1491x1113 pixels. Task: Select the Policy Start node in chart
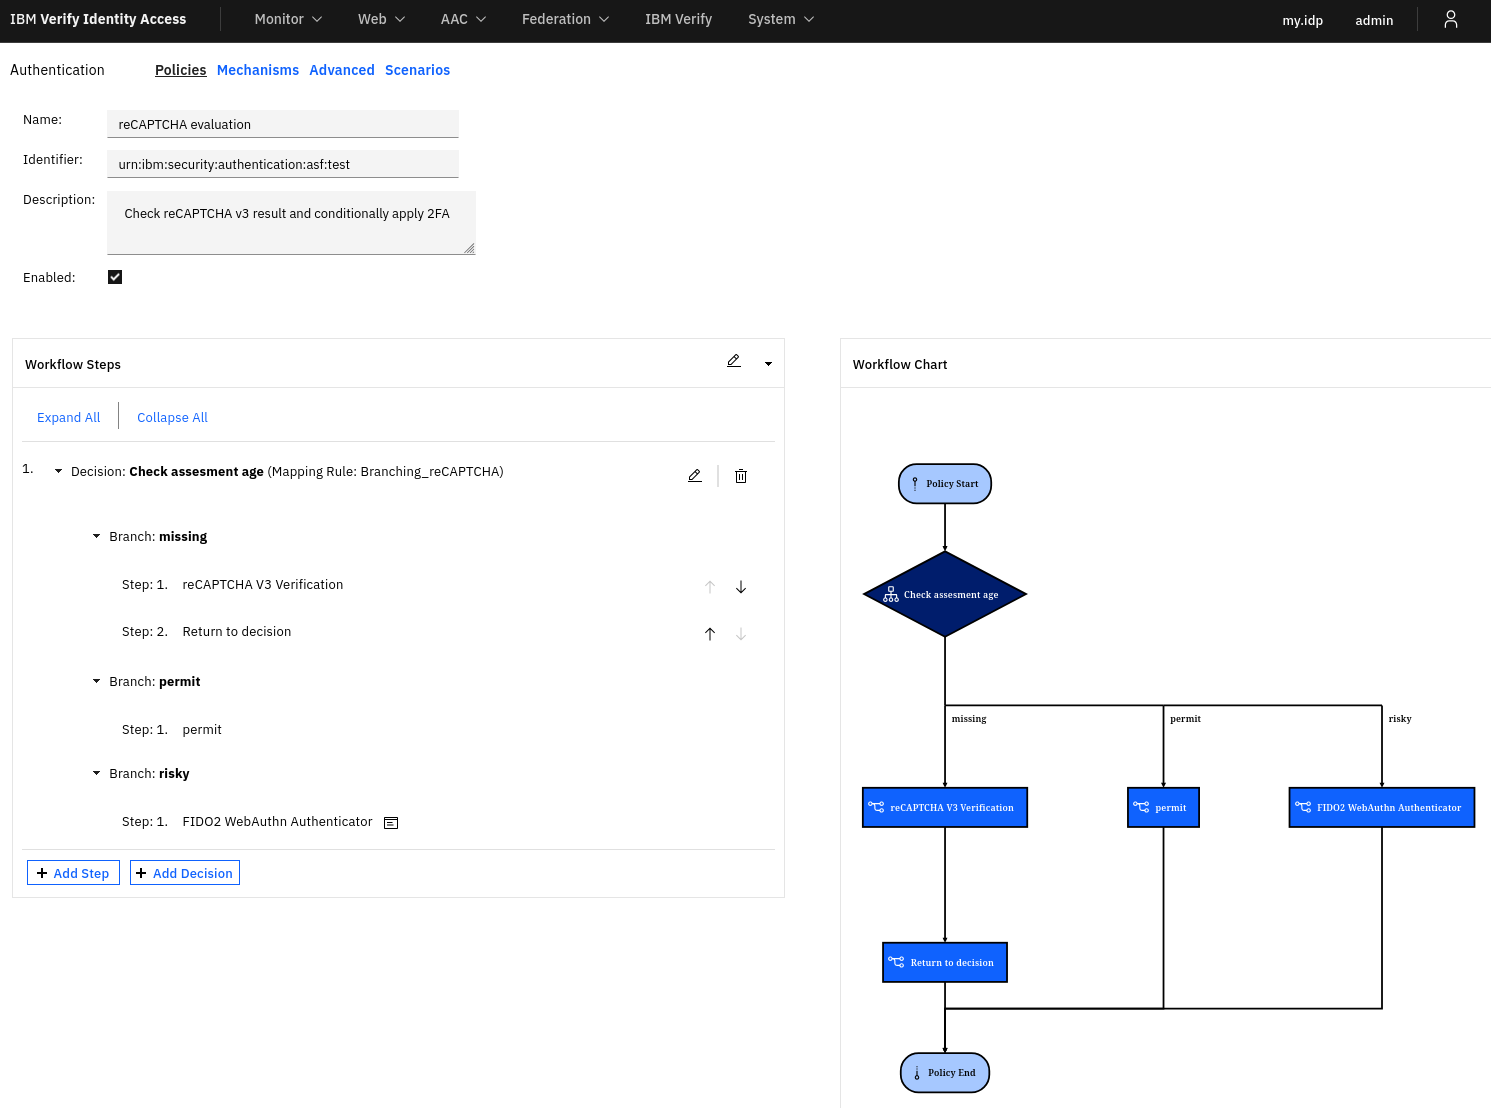click(945, 484)
